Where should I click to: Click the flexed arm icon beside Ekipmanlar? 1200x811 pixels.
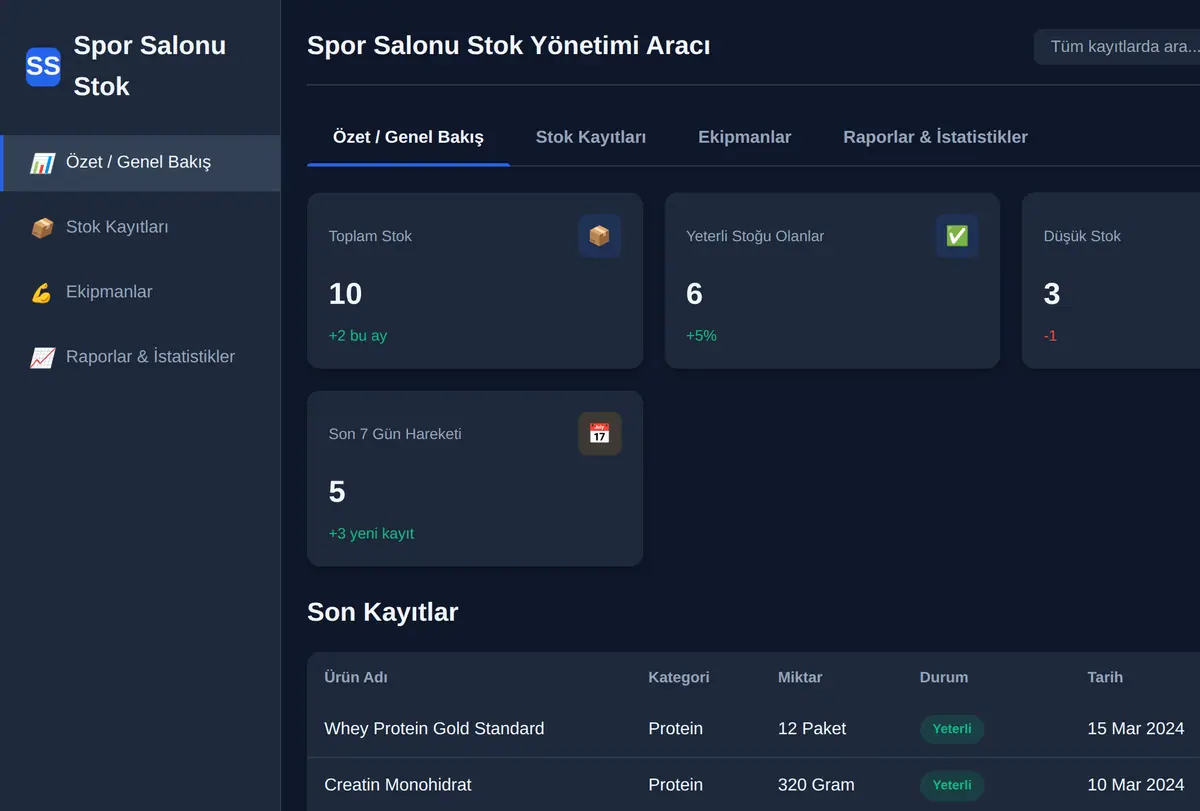point(42,293)
